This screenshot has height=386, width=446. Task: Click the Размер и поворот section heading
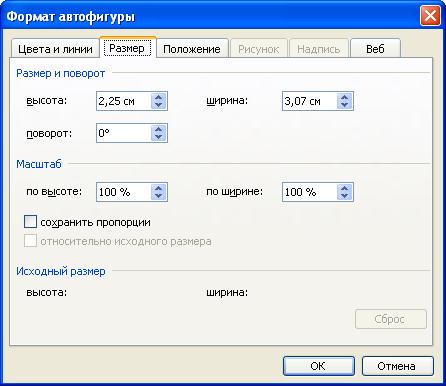[x=61, y=73]
